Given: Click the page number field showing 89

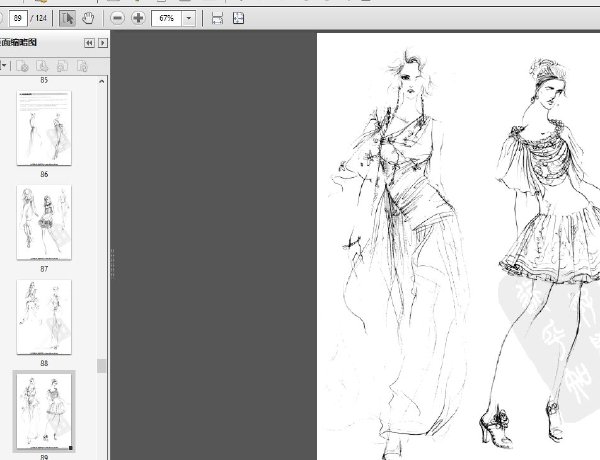Looking at the screenshot, I should click(18, 18).
